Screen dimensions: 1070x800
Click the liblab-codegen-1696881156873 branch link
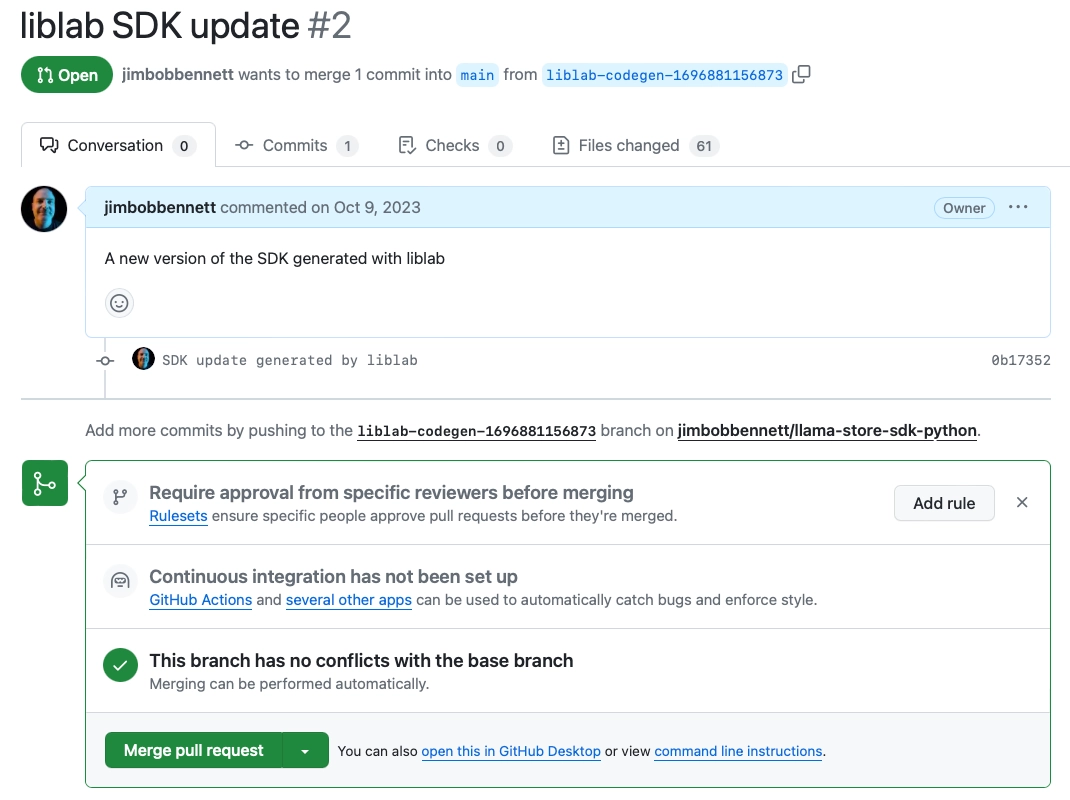(664, 74)
